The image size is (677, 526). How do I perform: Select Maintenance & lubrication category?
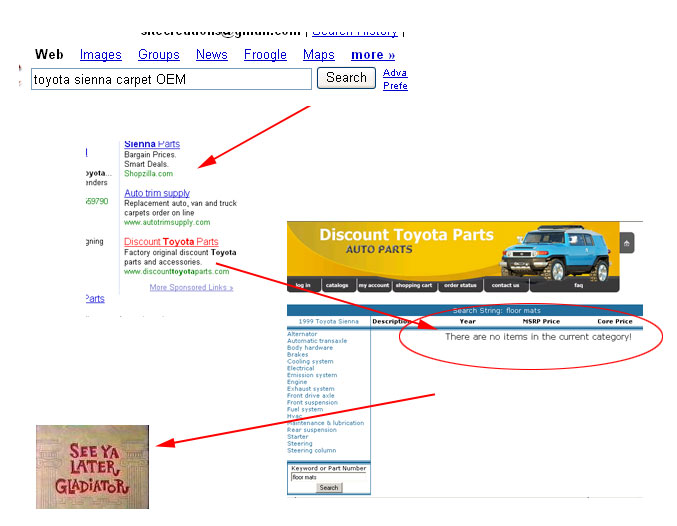click(x=326, y=423)
